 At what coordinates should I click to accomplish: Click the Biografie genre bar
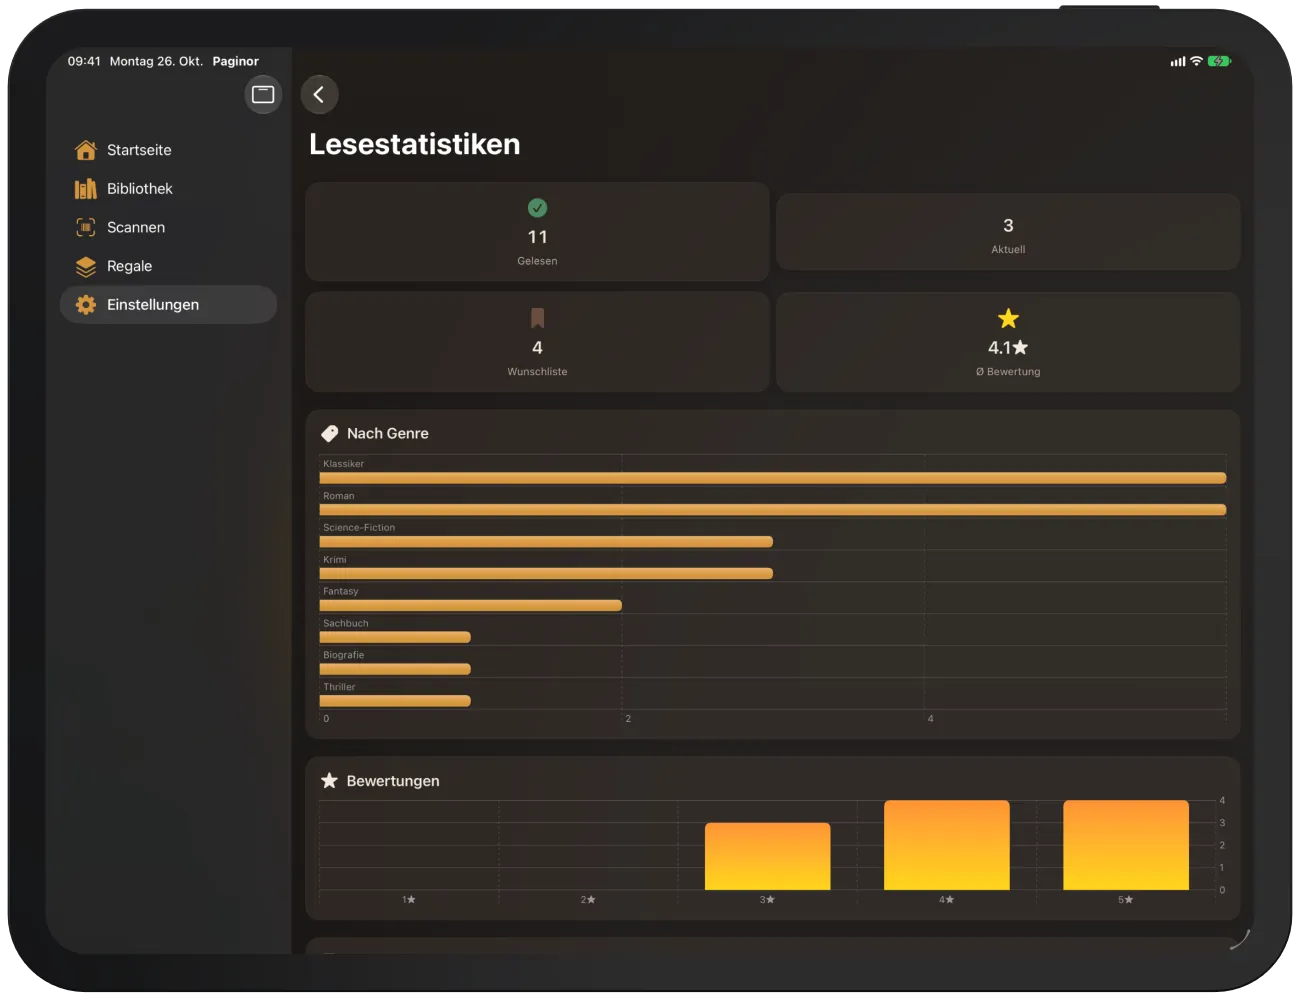[395, 669]
